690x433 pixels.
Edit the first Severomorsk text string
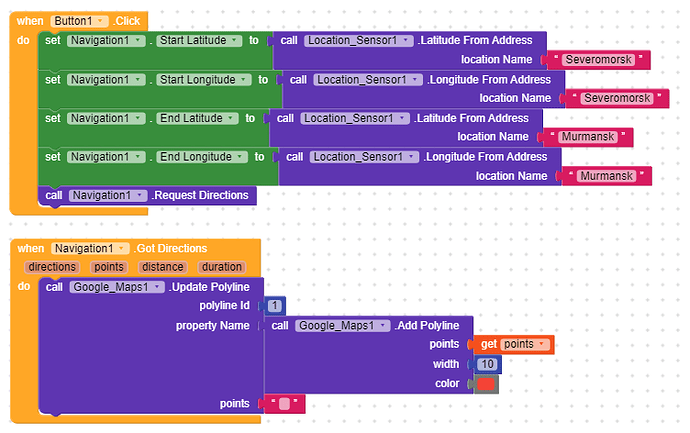[593, 60]
